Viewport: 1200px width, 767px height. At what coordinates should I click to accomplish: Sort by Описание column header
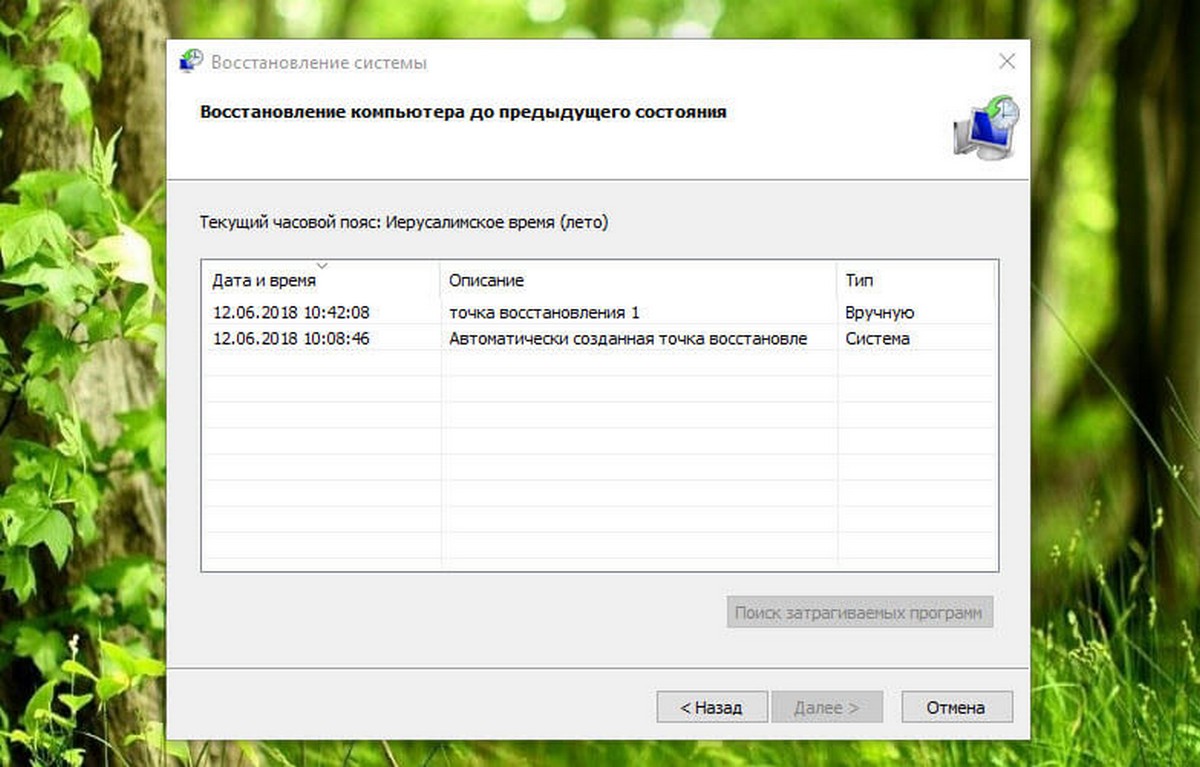(x=638, y=281)
